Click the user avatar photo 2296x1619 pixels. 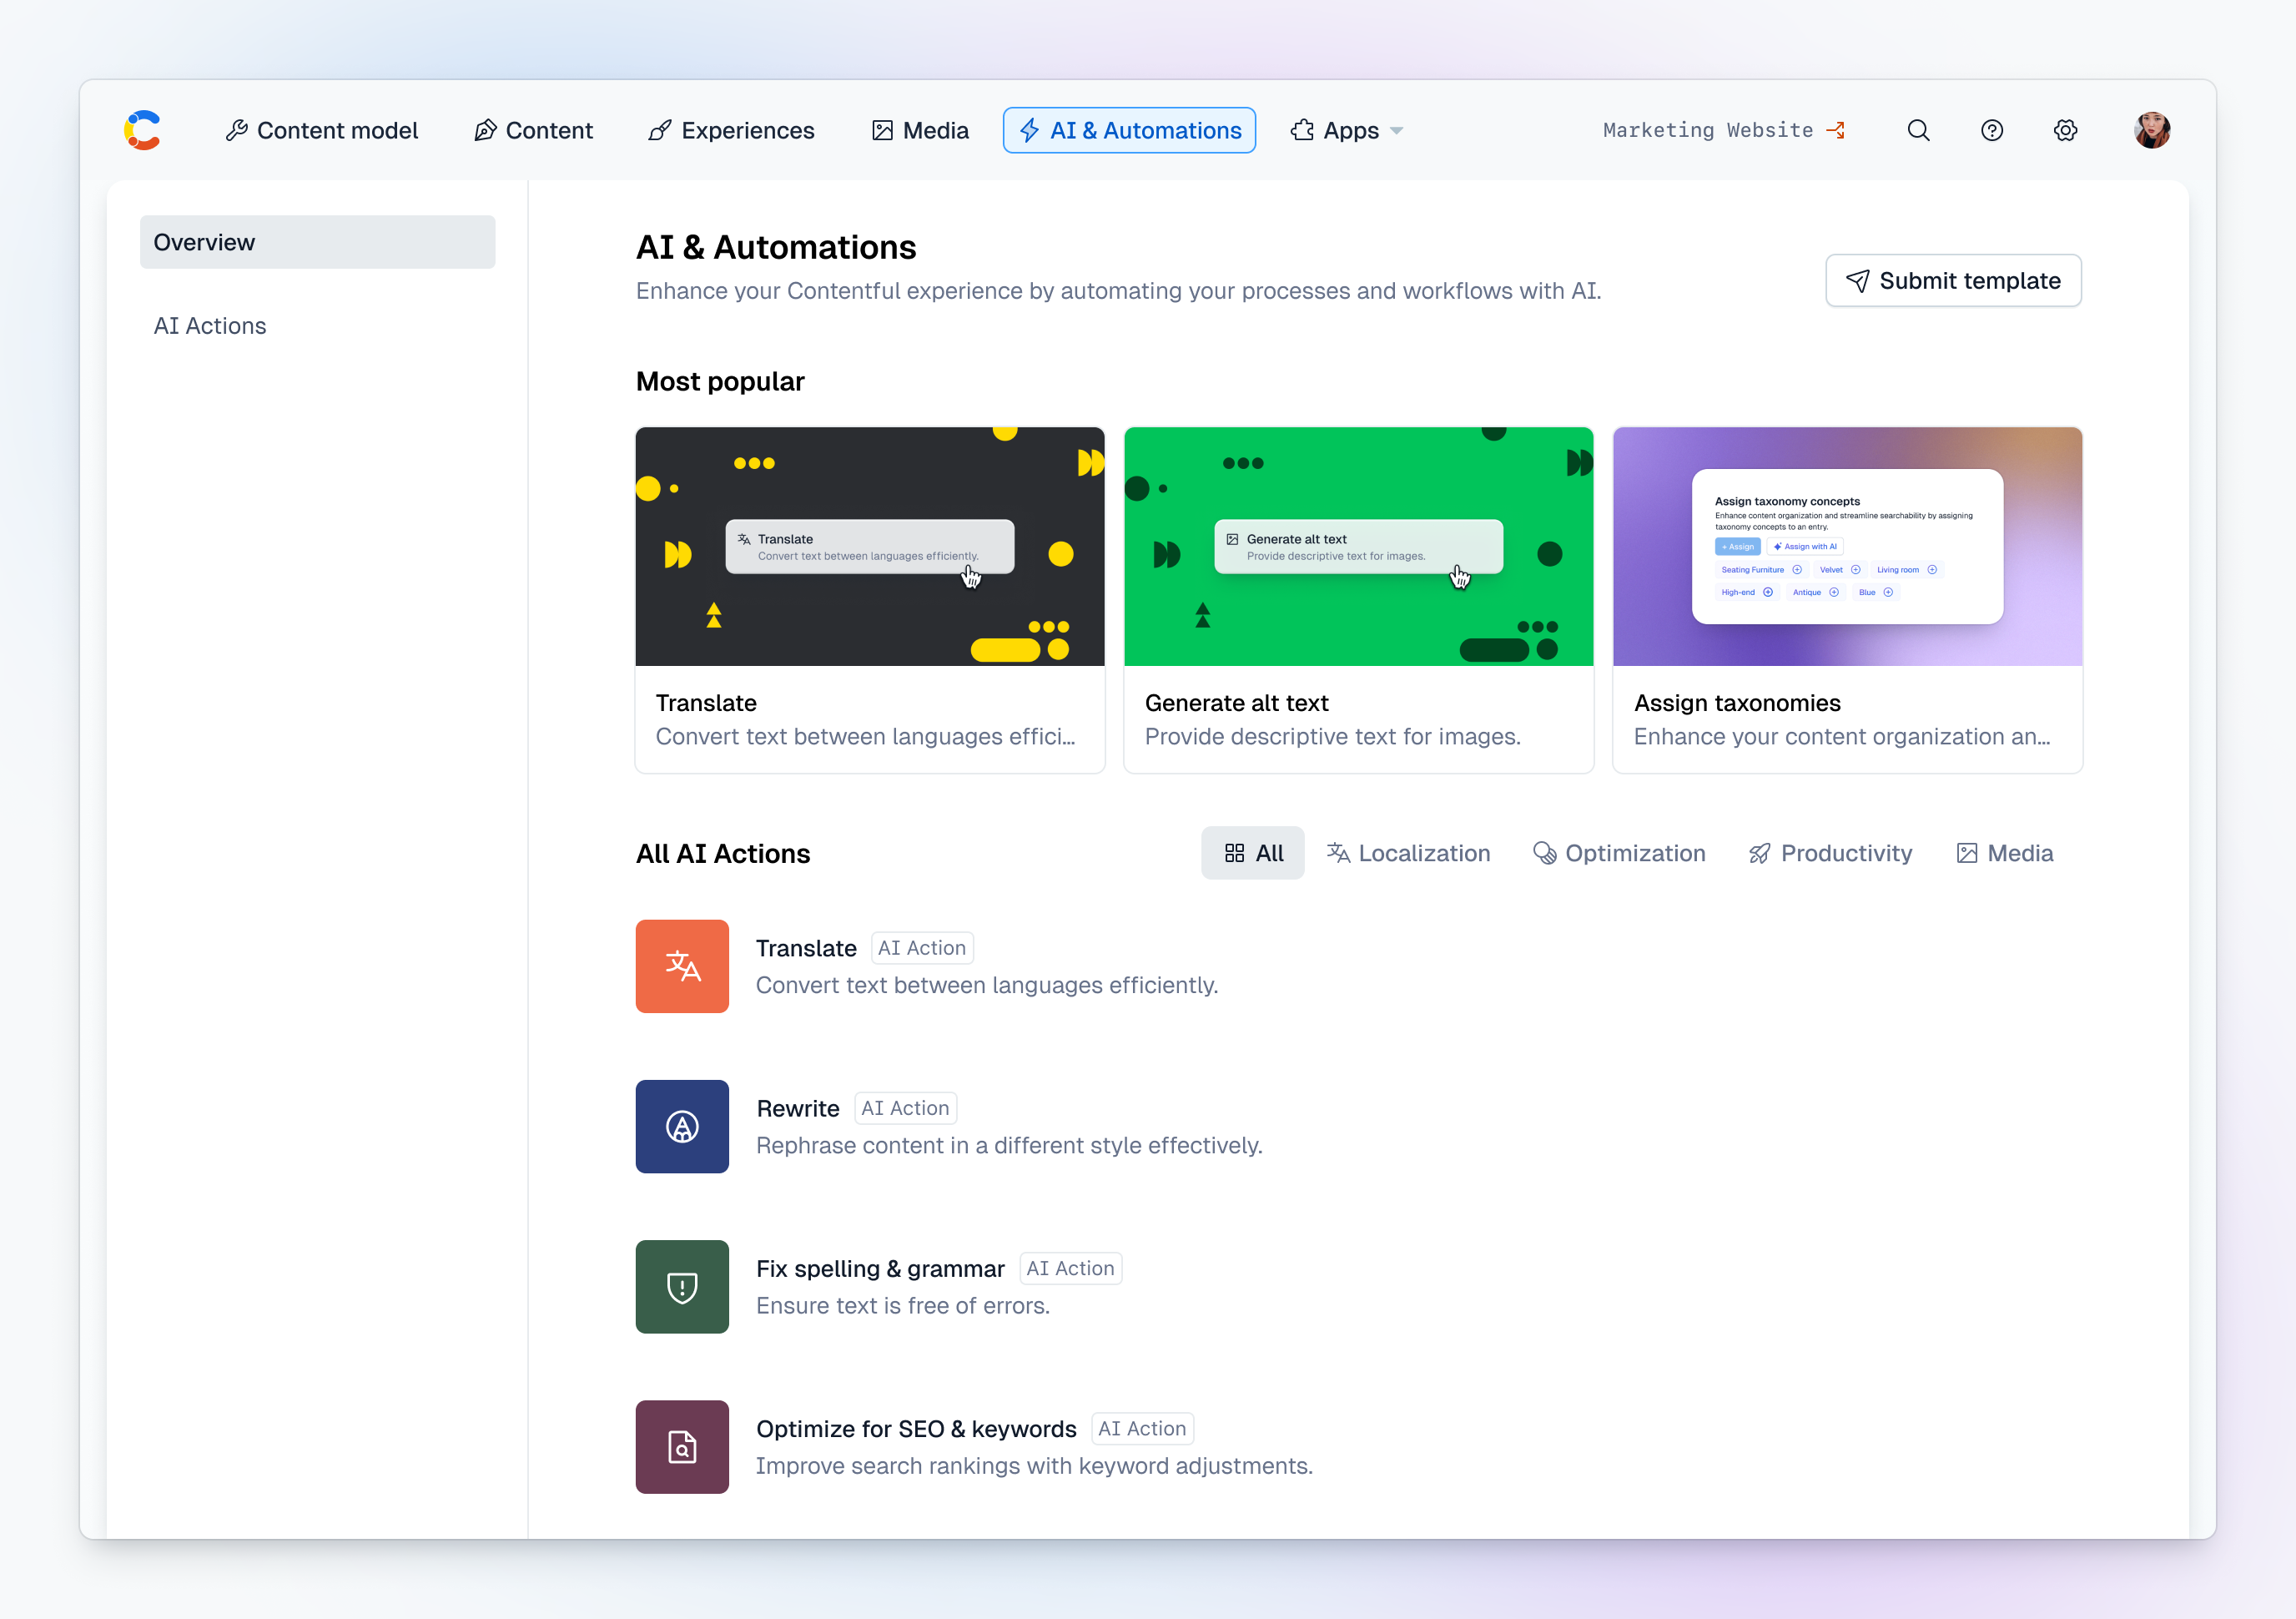click(2151, 130)
